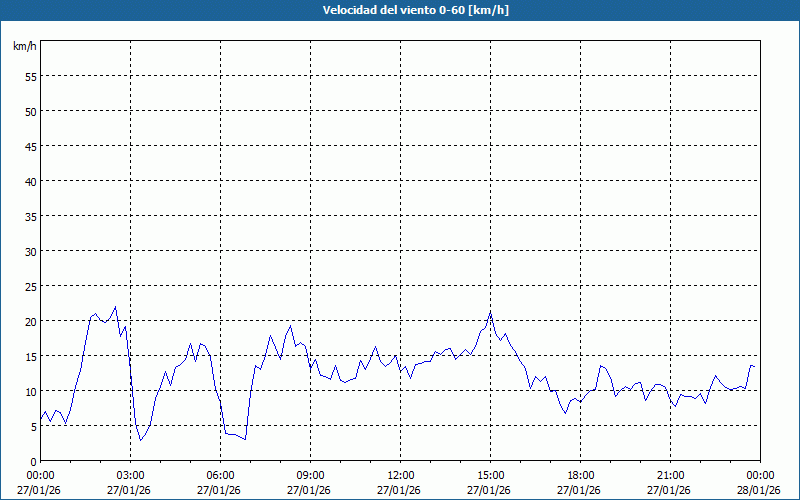Click the 12:00 time axis label
The width and height of the screenshot is (800, 500).
click(400, 475)
